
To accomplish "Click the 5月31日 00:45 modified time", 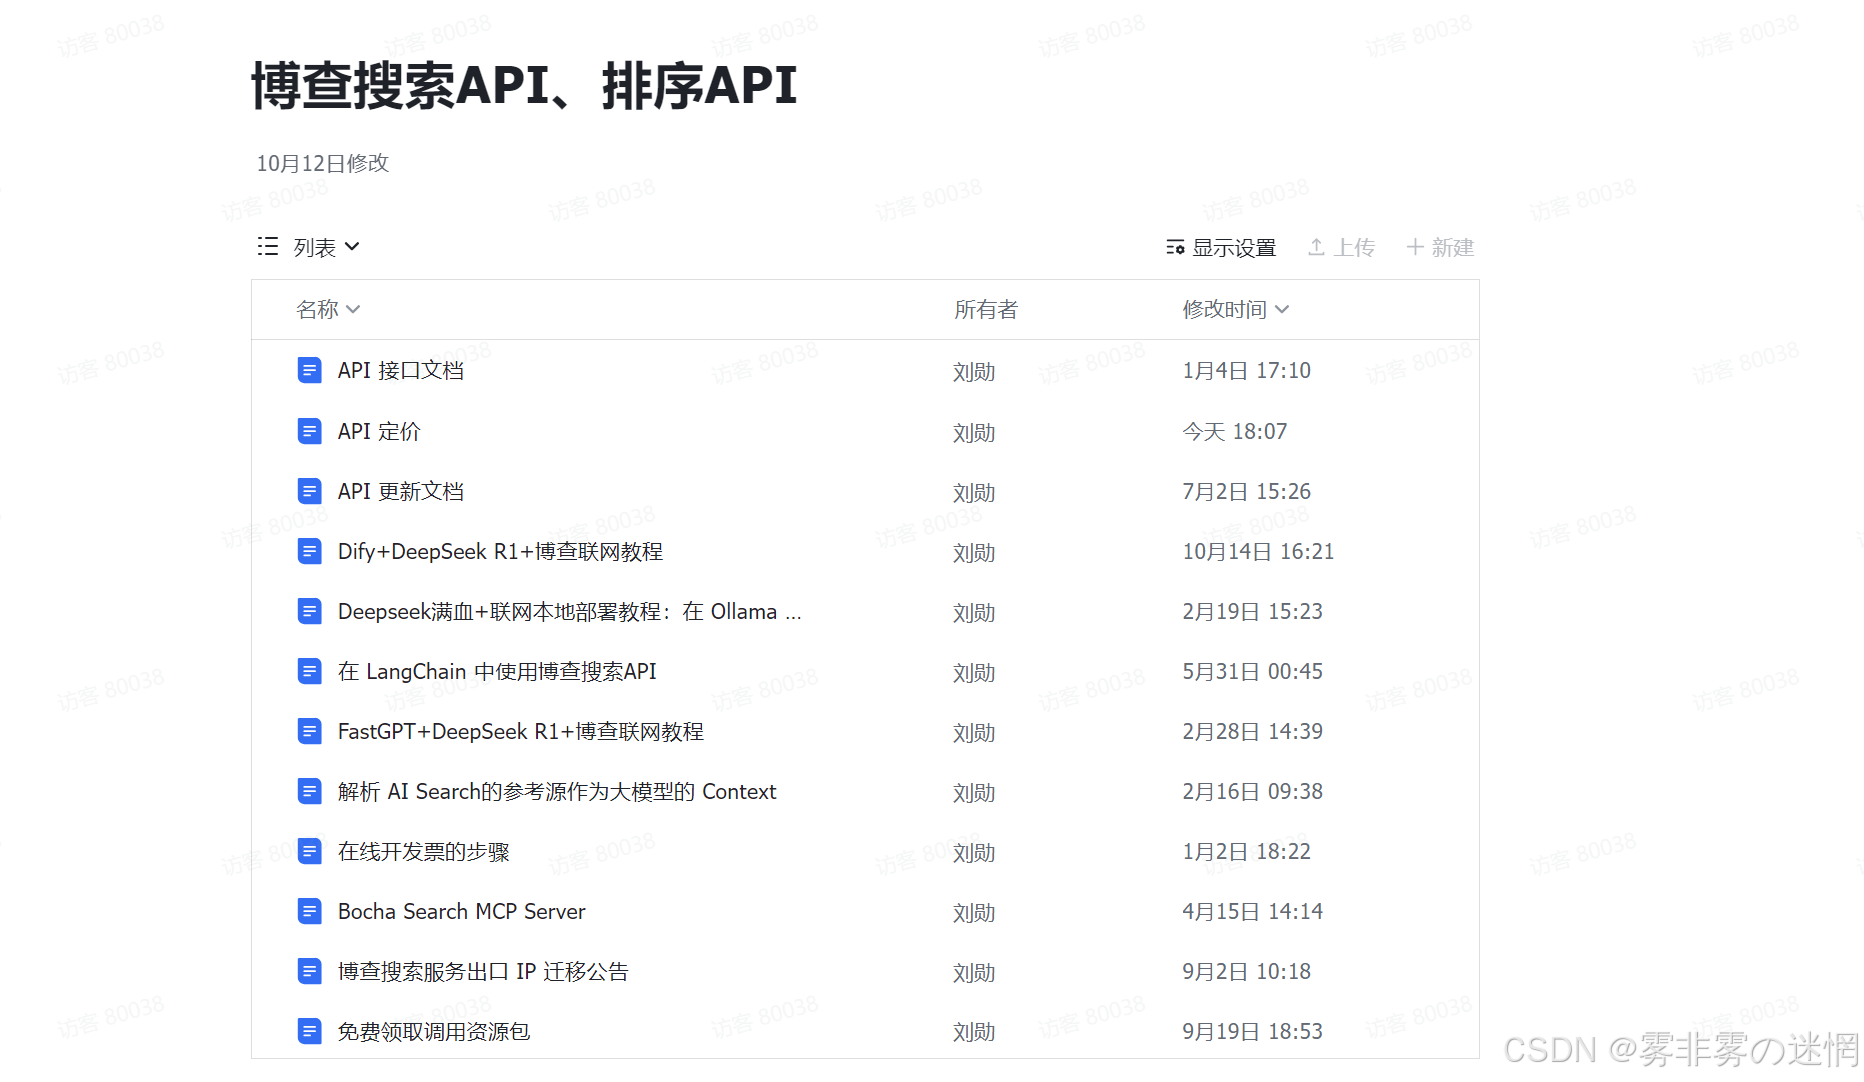I will (x=1252, y=671).
